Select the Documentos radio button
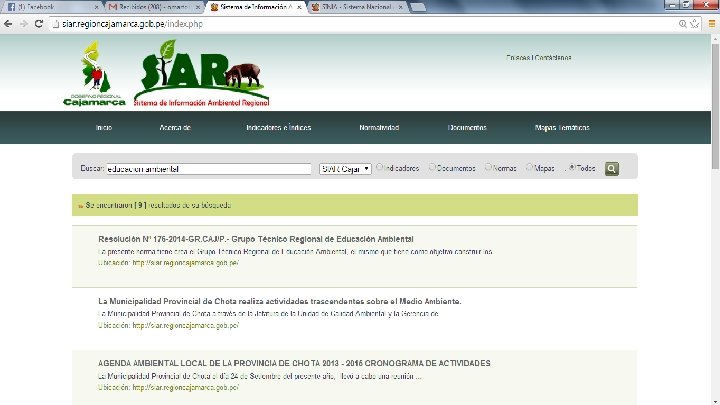Screen dimensions: 720x405 point(432,168)
